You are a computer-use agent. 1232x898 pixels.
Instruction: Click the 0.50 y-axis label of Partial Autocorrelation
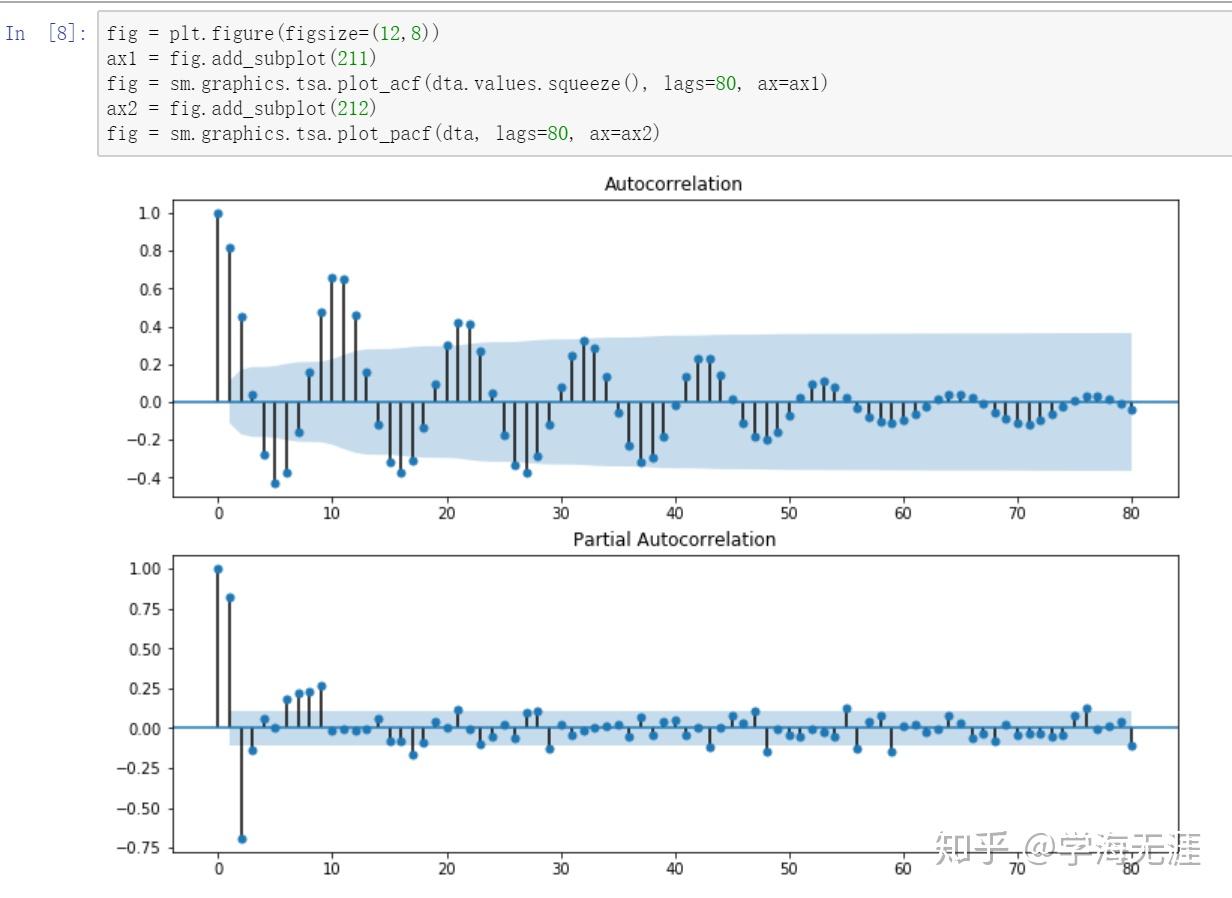click(x=145, y=649)
